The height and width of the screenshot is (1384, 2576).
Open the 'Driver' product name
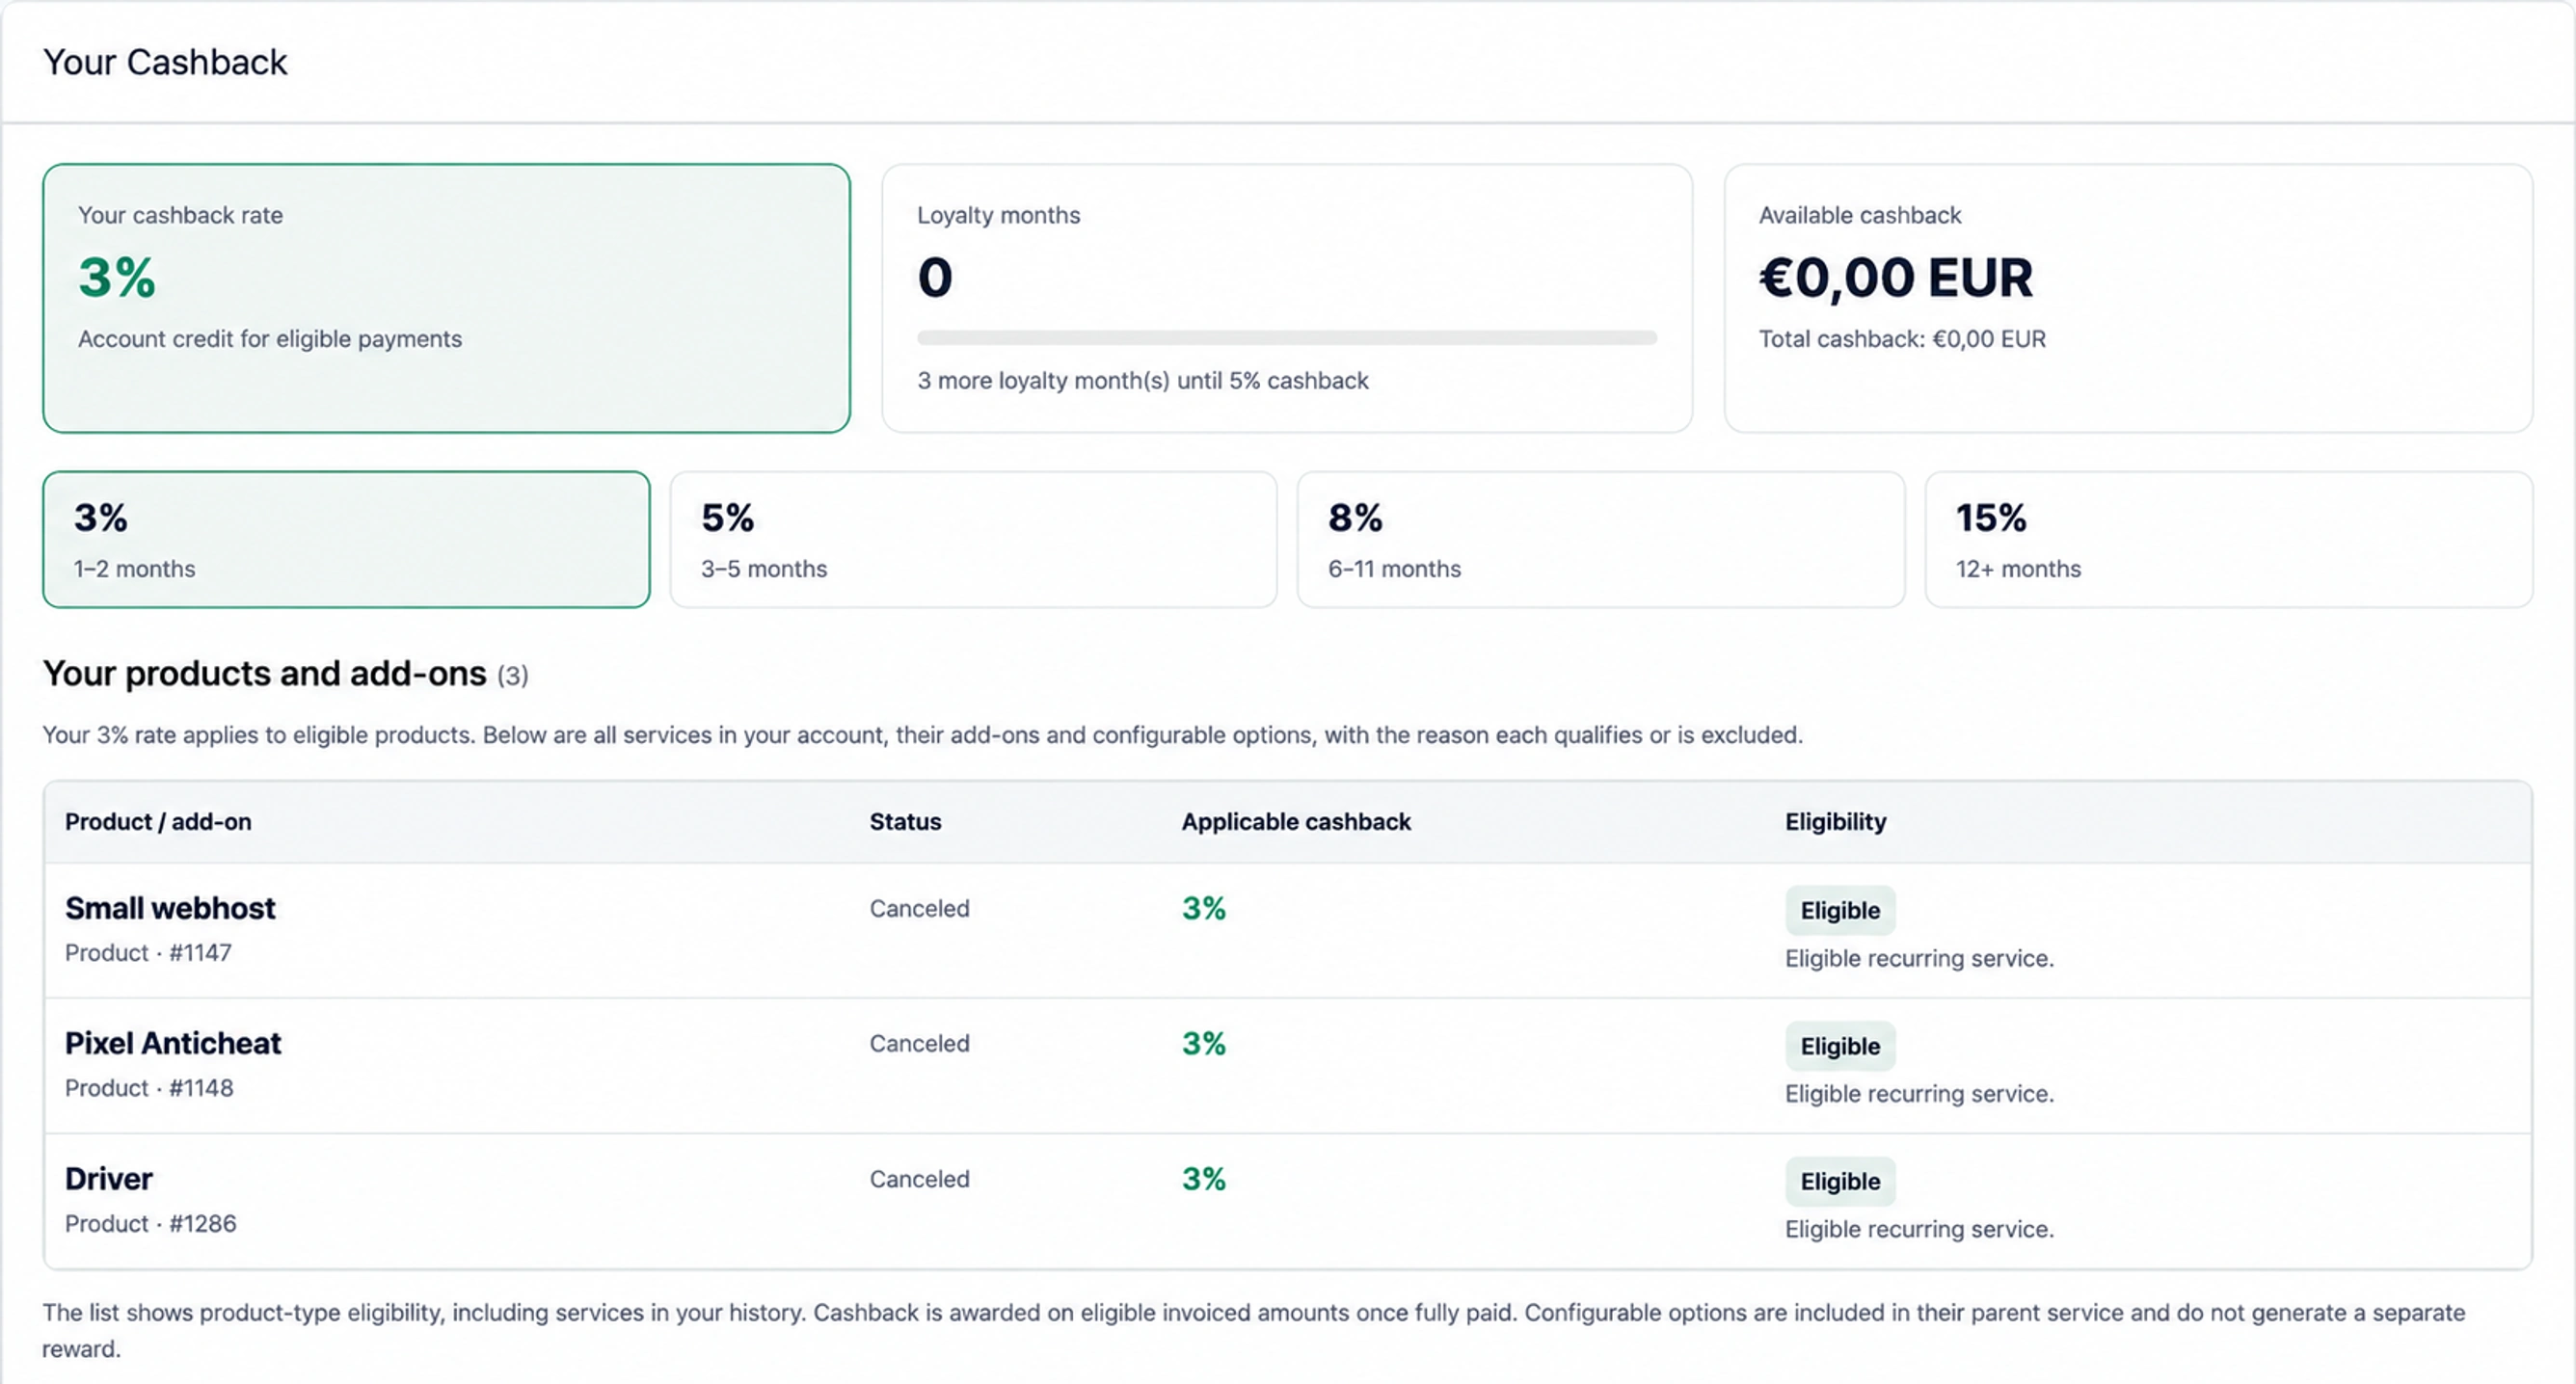pos(109,1179)
